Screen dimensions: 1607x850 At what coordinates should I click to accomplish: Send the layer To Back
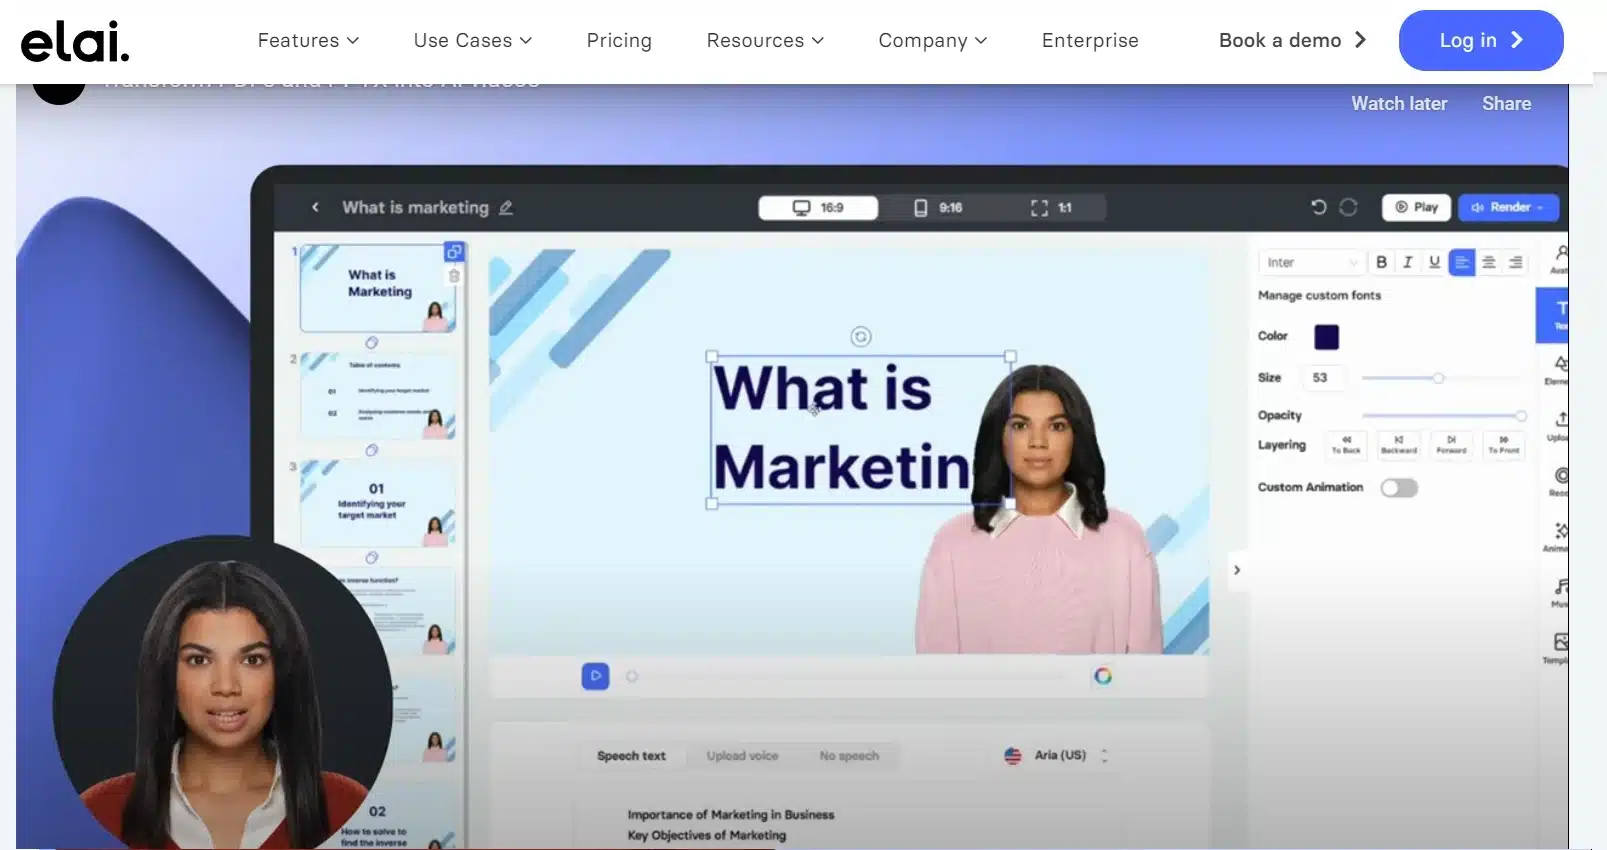coord(1346,444)
